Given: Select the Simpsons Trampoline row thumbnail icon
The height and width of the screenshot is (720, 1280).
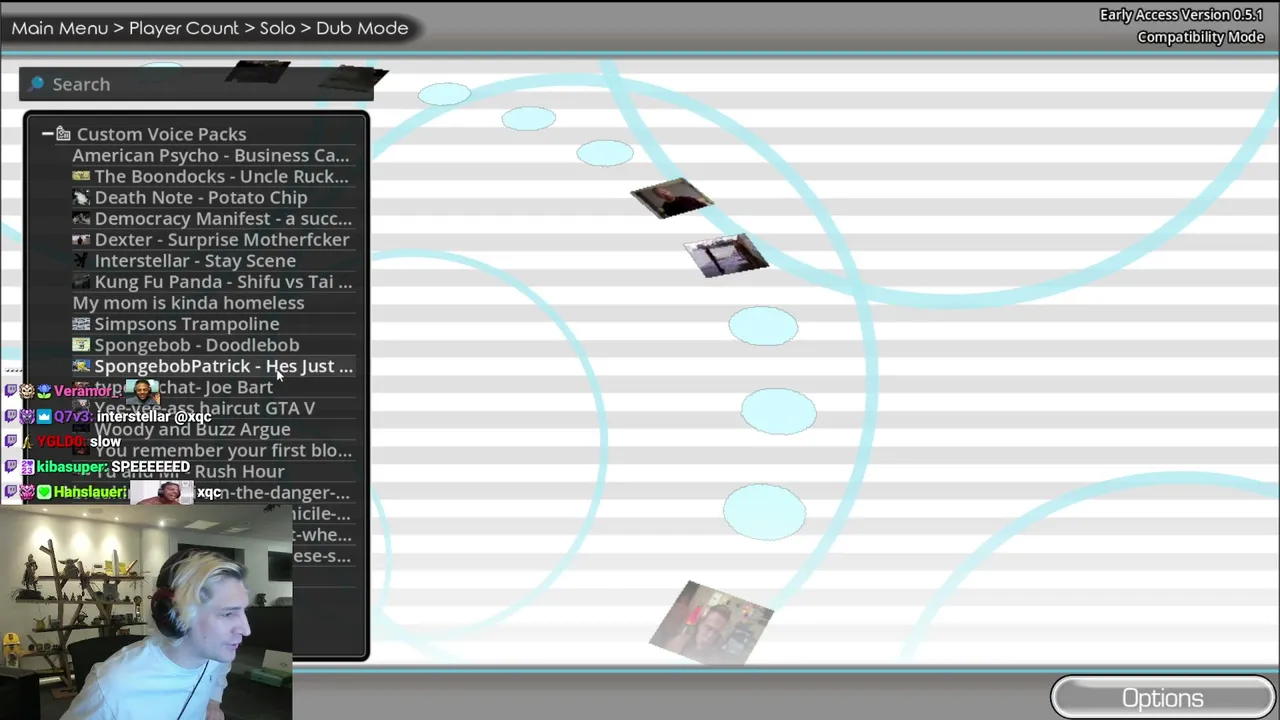Looking at the screenshot, I should coord(81,324).
